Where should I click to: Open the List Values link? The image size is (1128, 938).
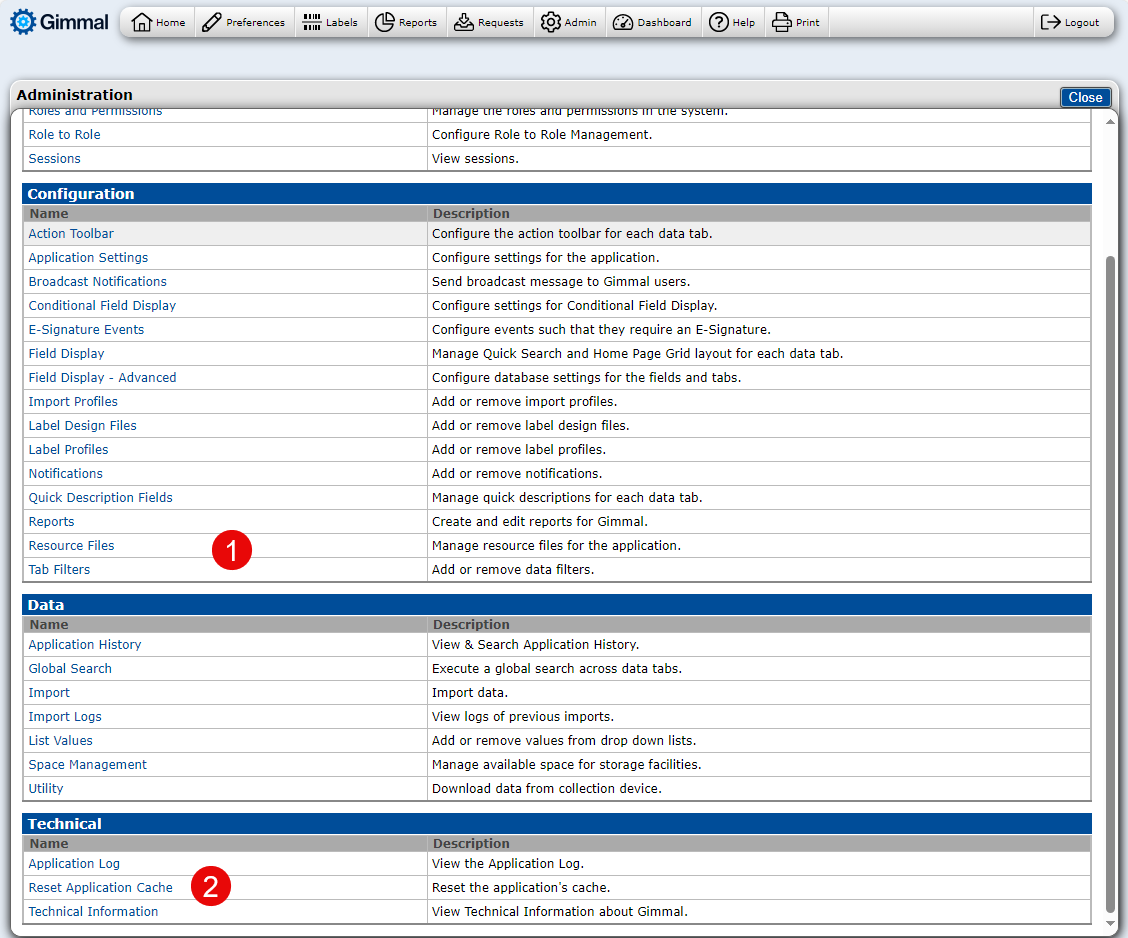(x=60, y=741)
